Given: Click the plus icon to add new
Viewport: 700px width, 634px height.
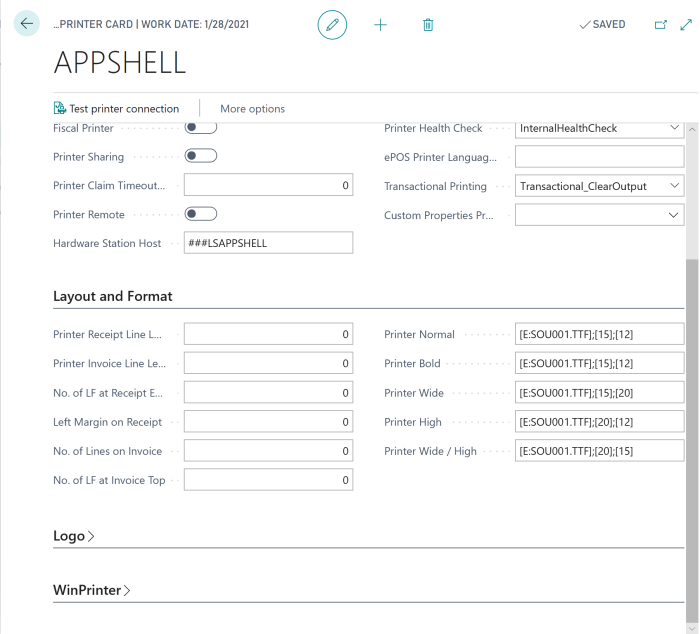Looking at the screenshot, I should tap(380, 25).
